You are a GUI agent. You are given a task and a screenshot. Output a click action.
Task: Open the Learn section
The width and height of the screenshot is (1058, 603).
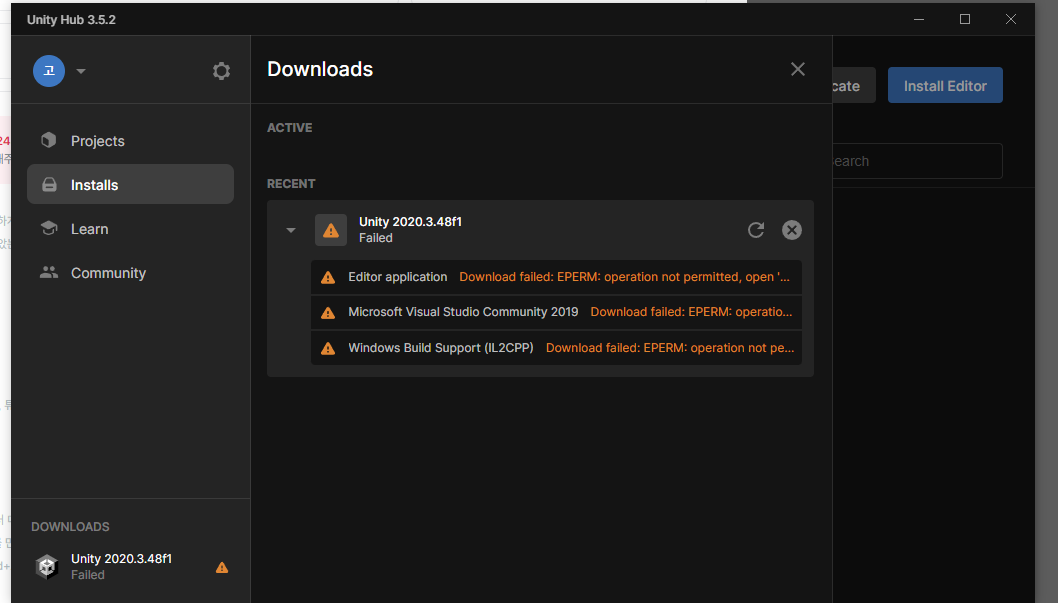tap(130, 229)
